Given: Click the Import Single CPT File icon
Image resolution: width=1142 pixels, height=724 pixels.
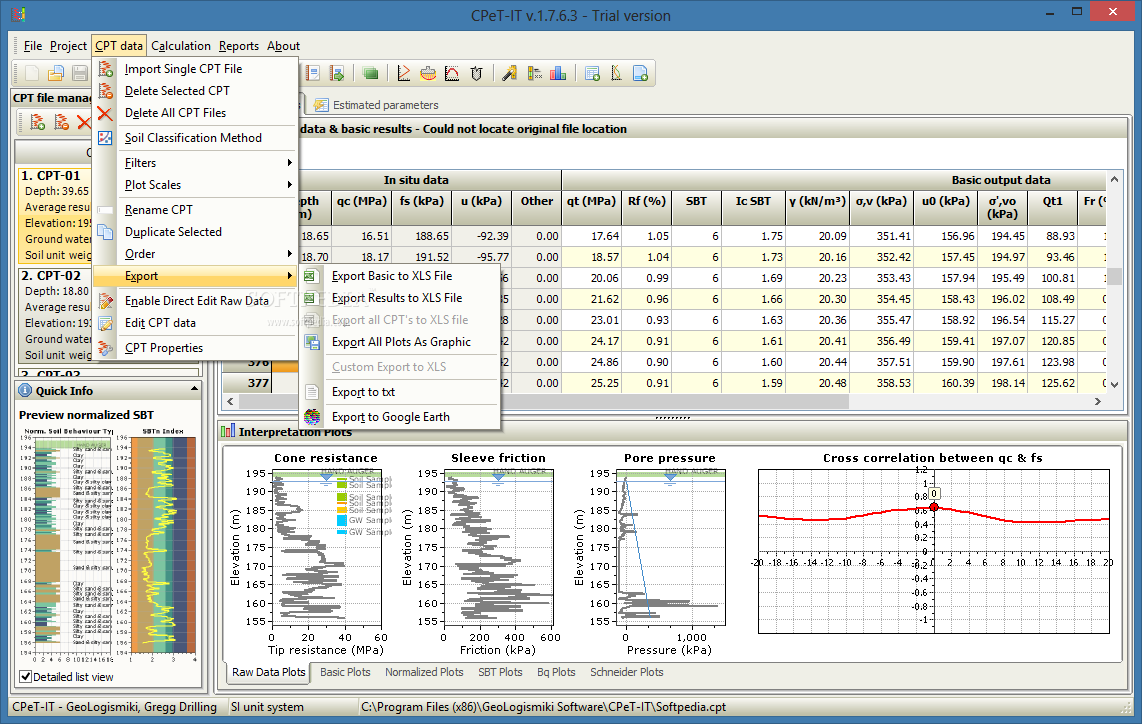Looking at the screenshot, I should point(106,68).
